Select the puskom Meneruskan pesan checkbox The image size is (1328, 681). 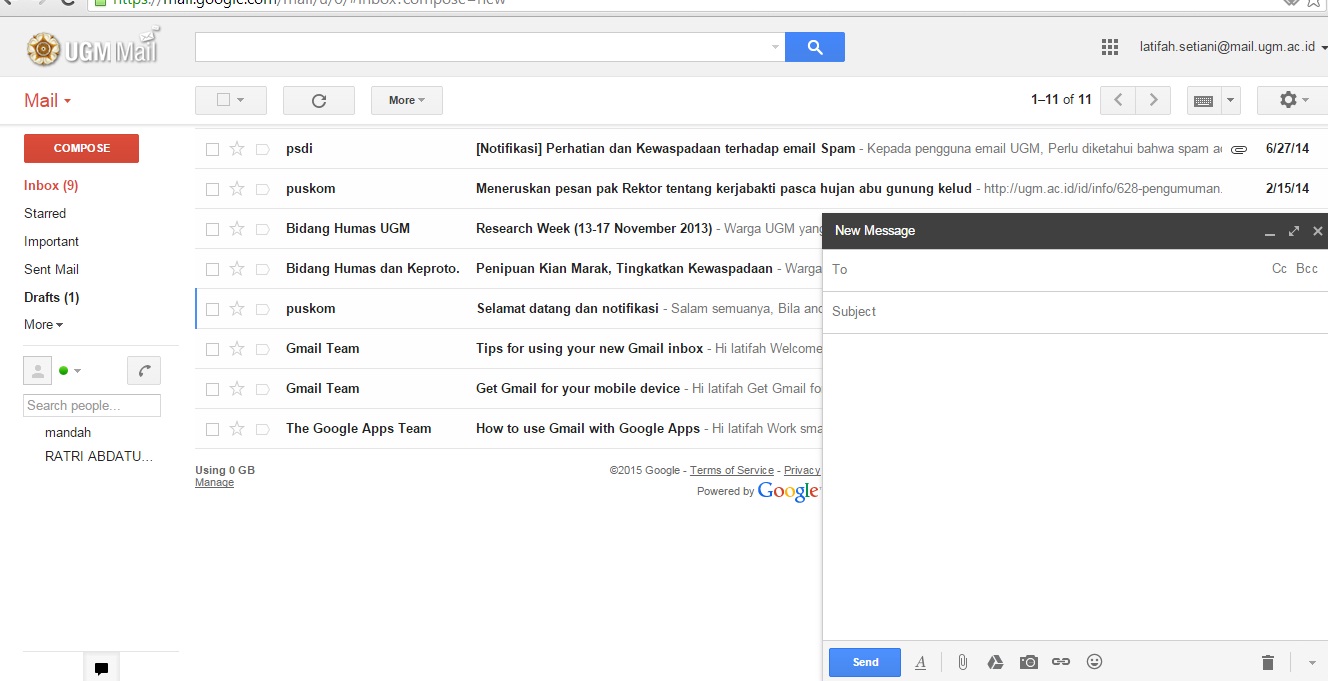[212, 189]
